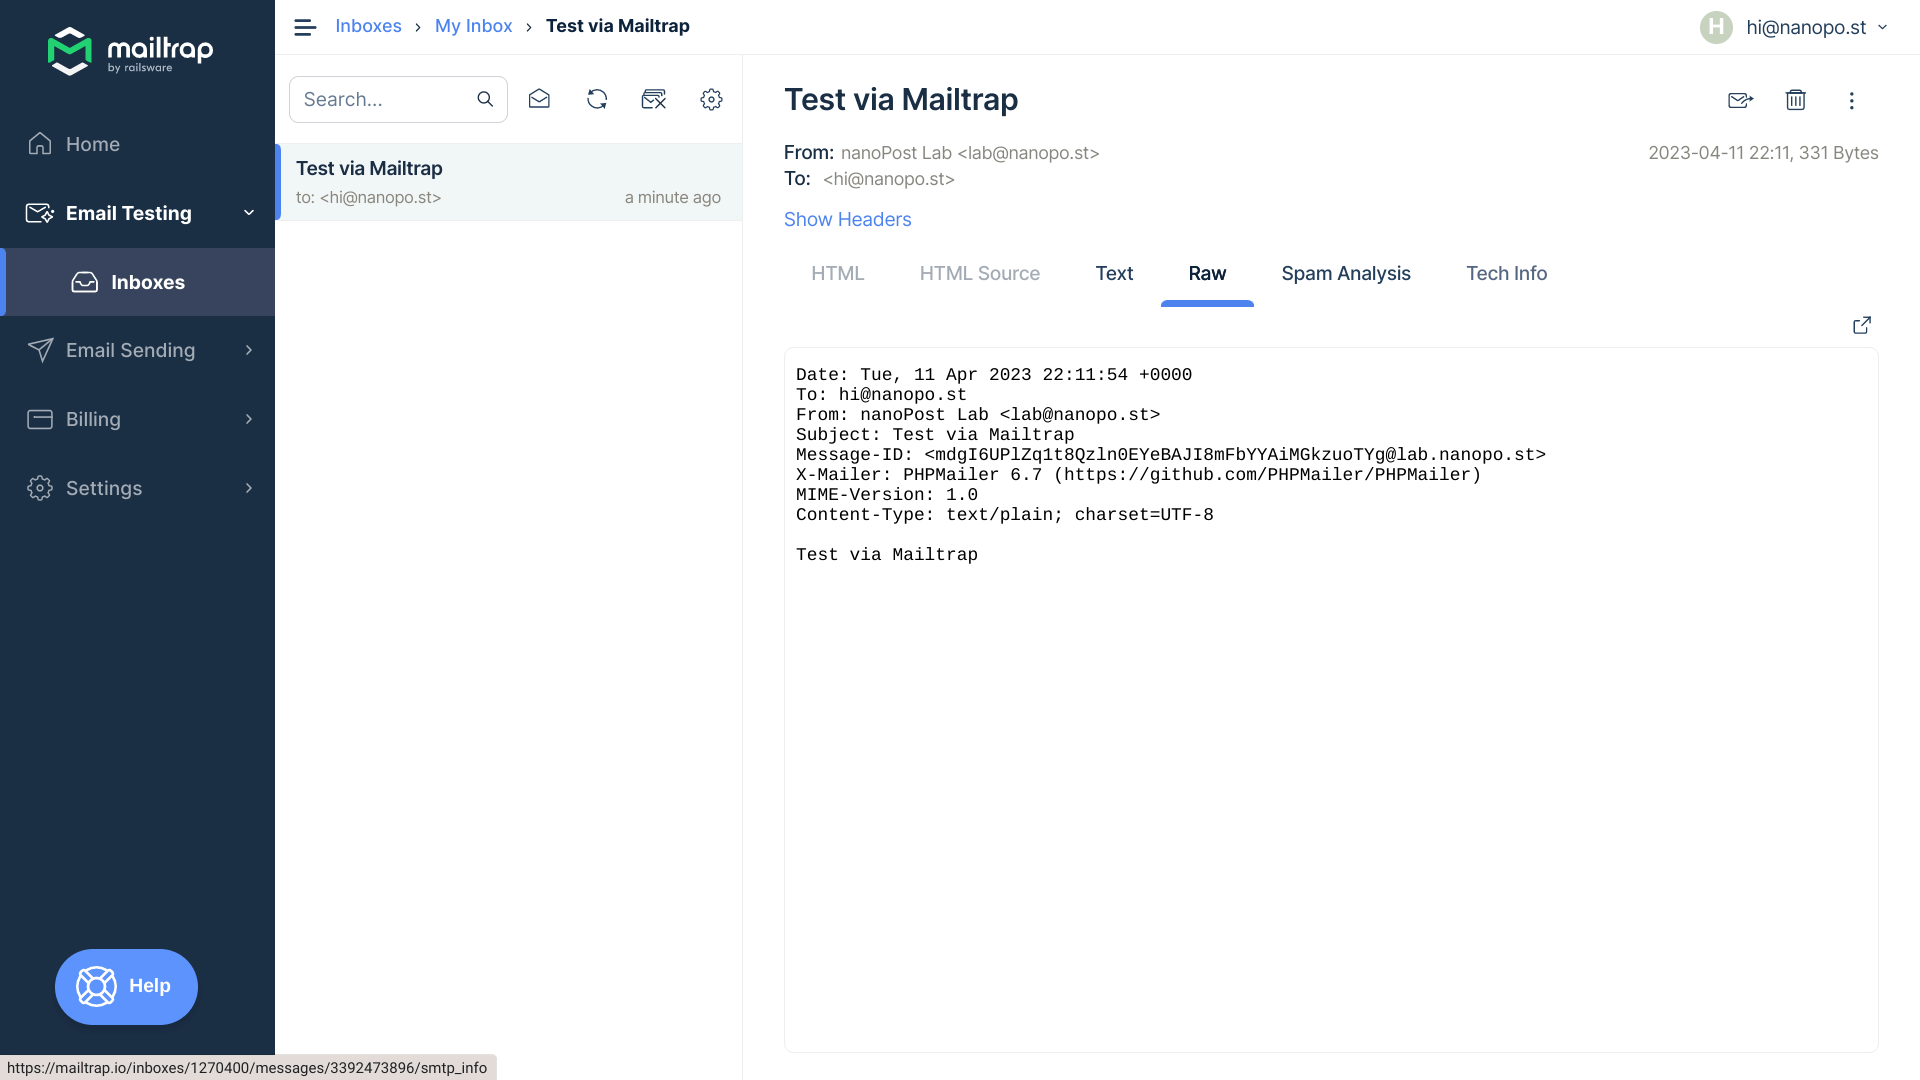Viewport: 1920px width, 1080px height.
Task: Click the Mailtrap logo
Action: [x=130, y=51]
